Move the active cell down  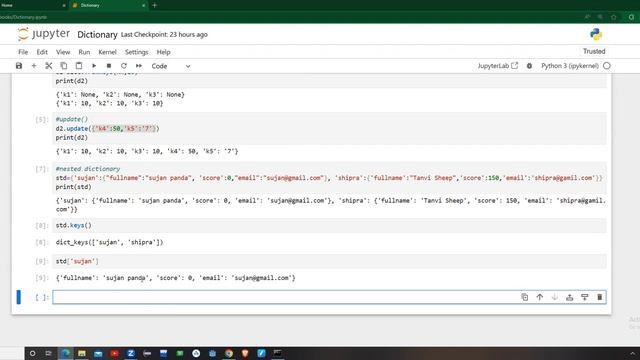(555, 297)
